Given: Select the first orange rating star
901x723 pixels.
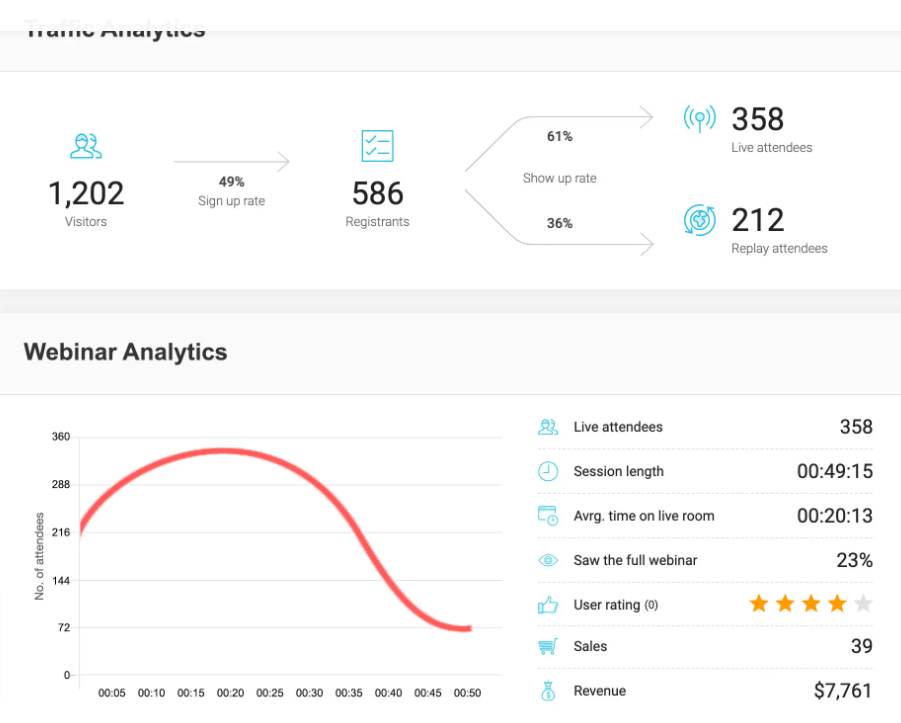Looking at the screenshot, I should pyautogui.click(x=759, y=603).
